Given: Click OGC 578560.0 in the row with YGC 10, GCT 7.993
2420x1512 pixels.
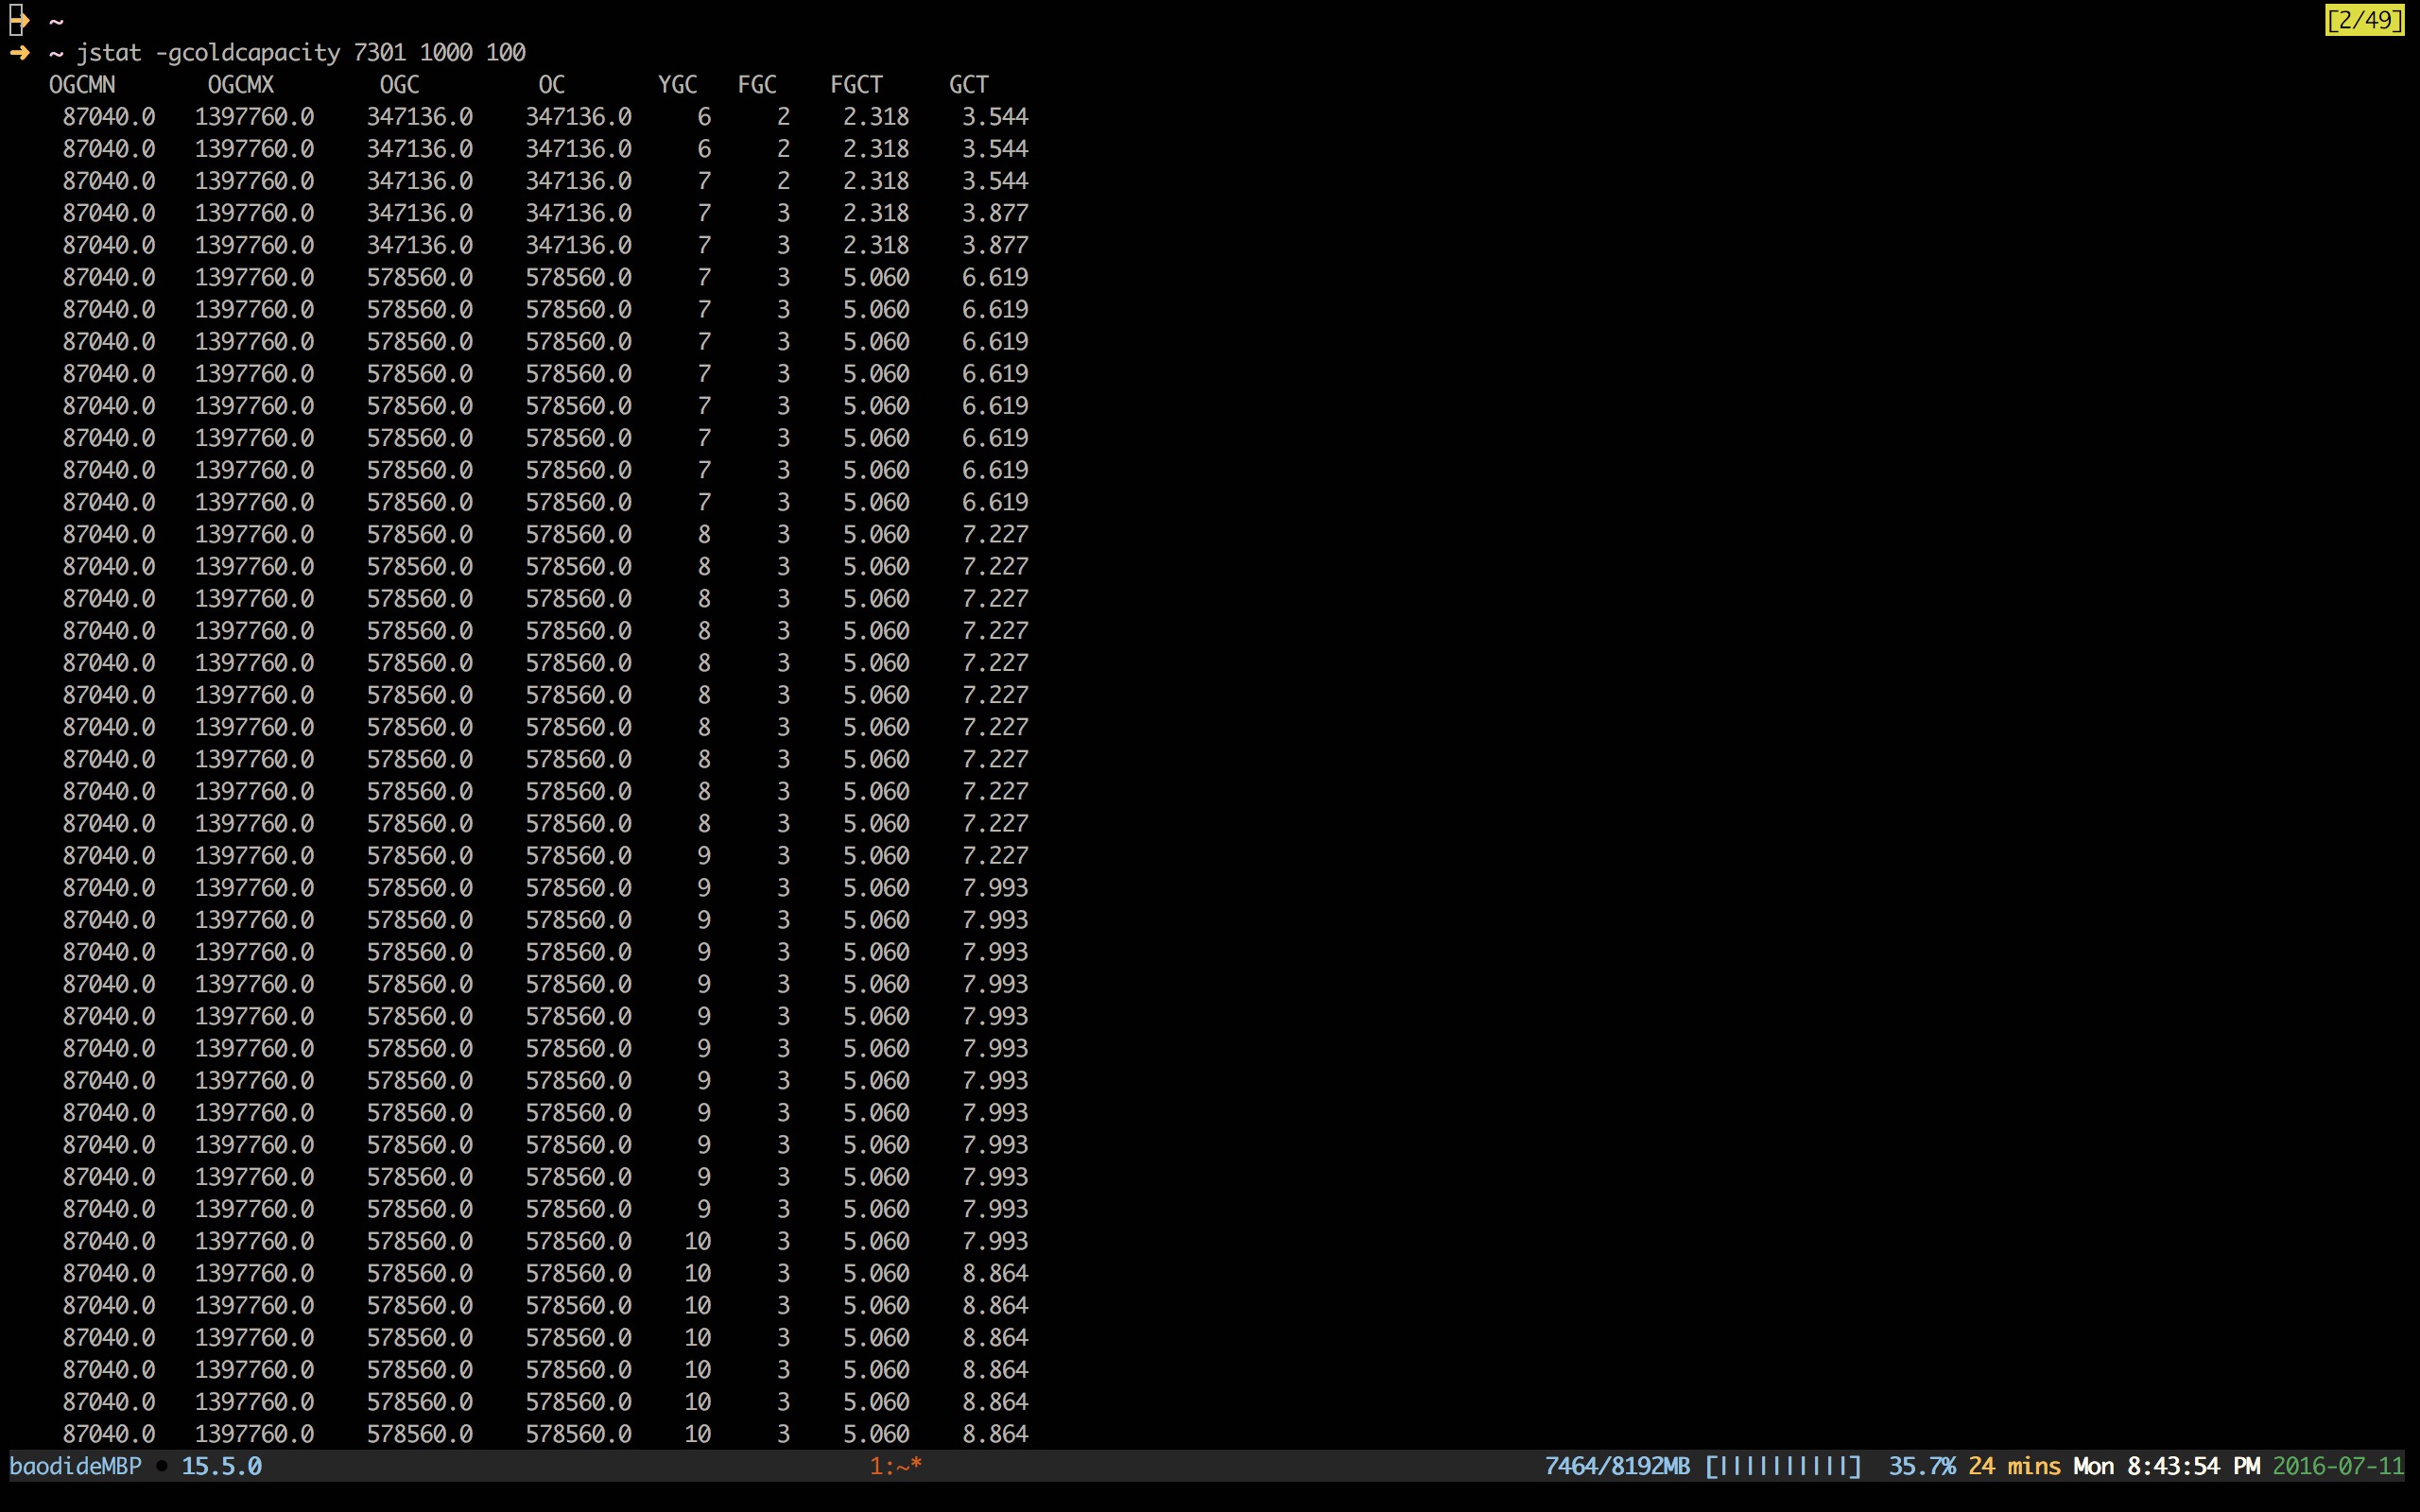Looking at the screenshot, I should click(x=420, y=1241).
